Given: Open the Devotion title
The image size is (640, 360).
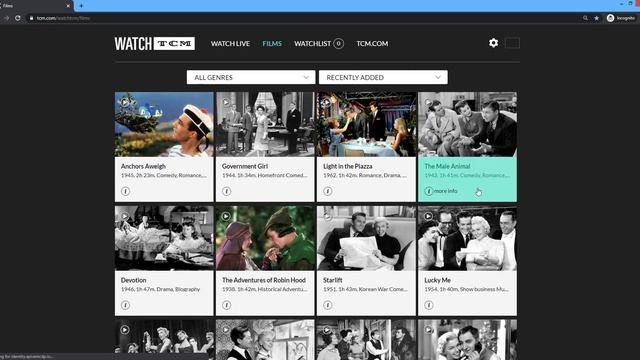Looking at the screenshot, I should tap(133, 280).
